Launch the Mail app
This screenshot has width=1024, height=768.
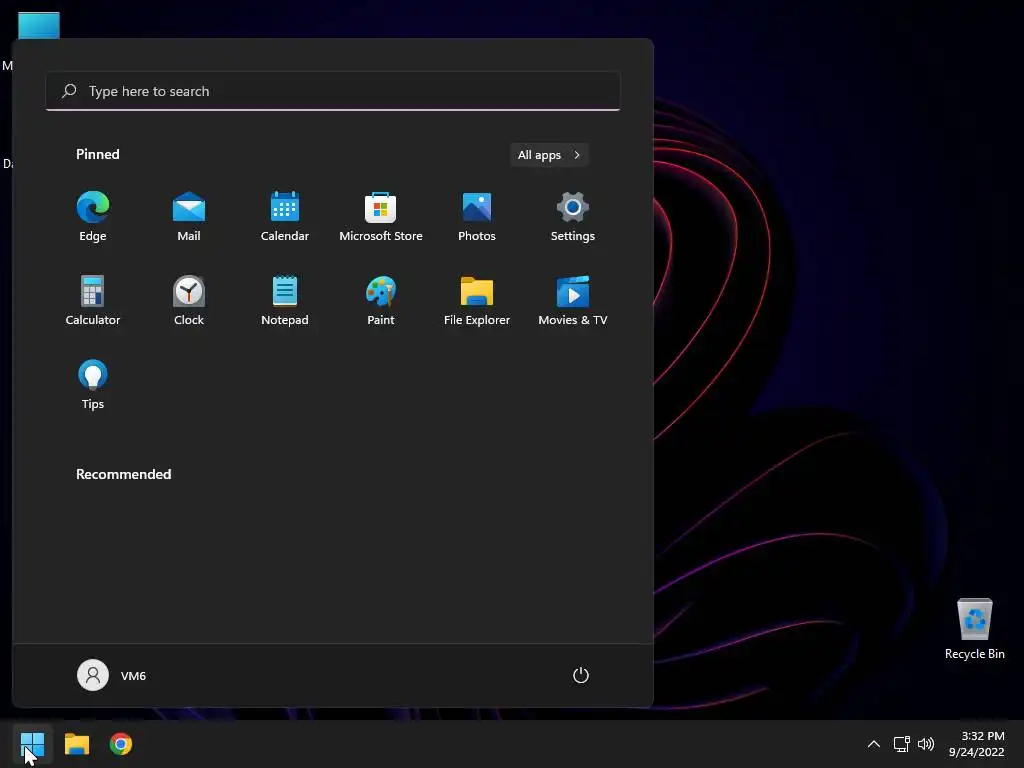[x=189, y=217]
